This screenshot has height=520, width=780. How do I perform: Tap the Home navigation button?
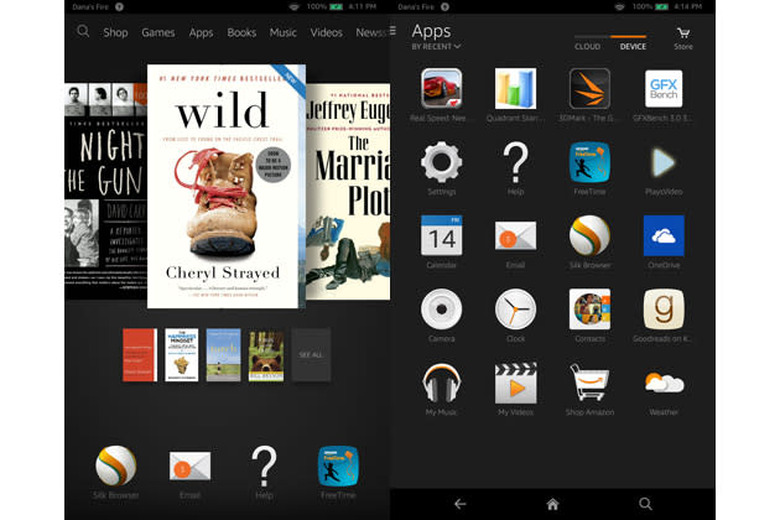[x=552, y=504]
